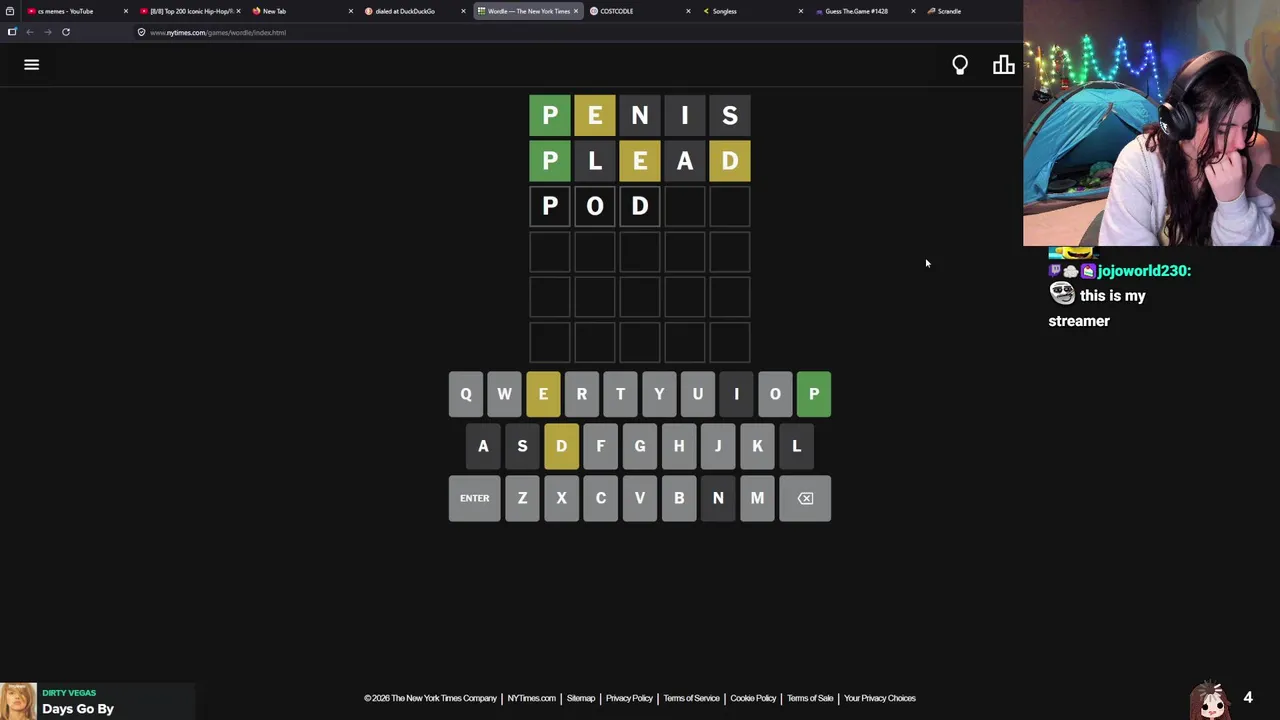Go back with the browser back arrow

tap(30, 32)
